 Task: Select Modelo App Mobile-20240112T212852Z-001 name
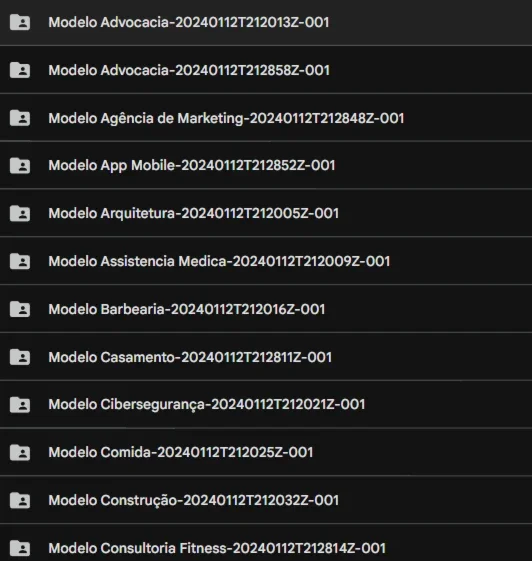tap(192, 166)
